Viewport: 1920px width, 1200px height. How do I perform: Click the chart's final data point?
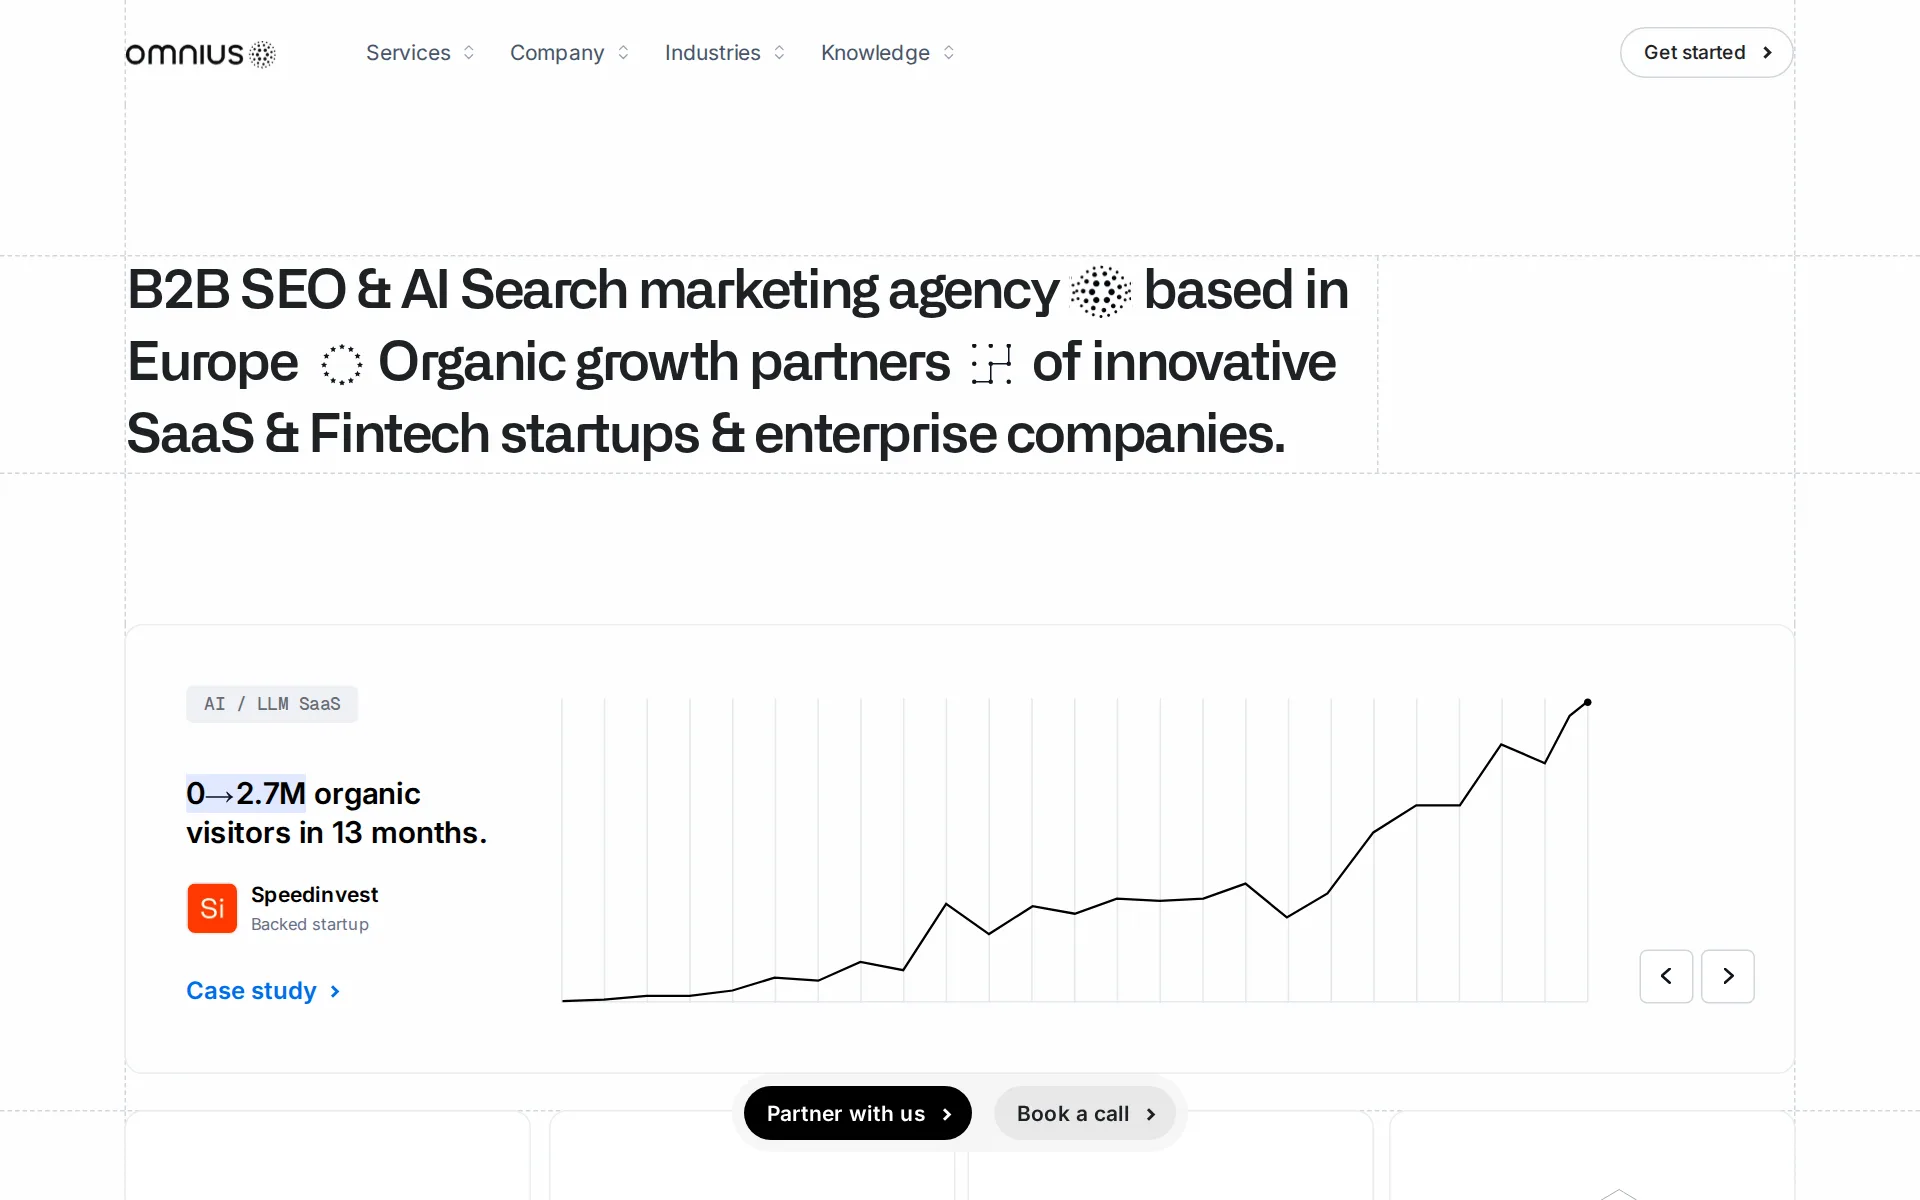pyautogui.click(x=1587, y=702)
